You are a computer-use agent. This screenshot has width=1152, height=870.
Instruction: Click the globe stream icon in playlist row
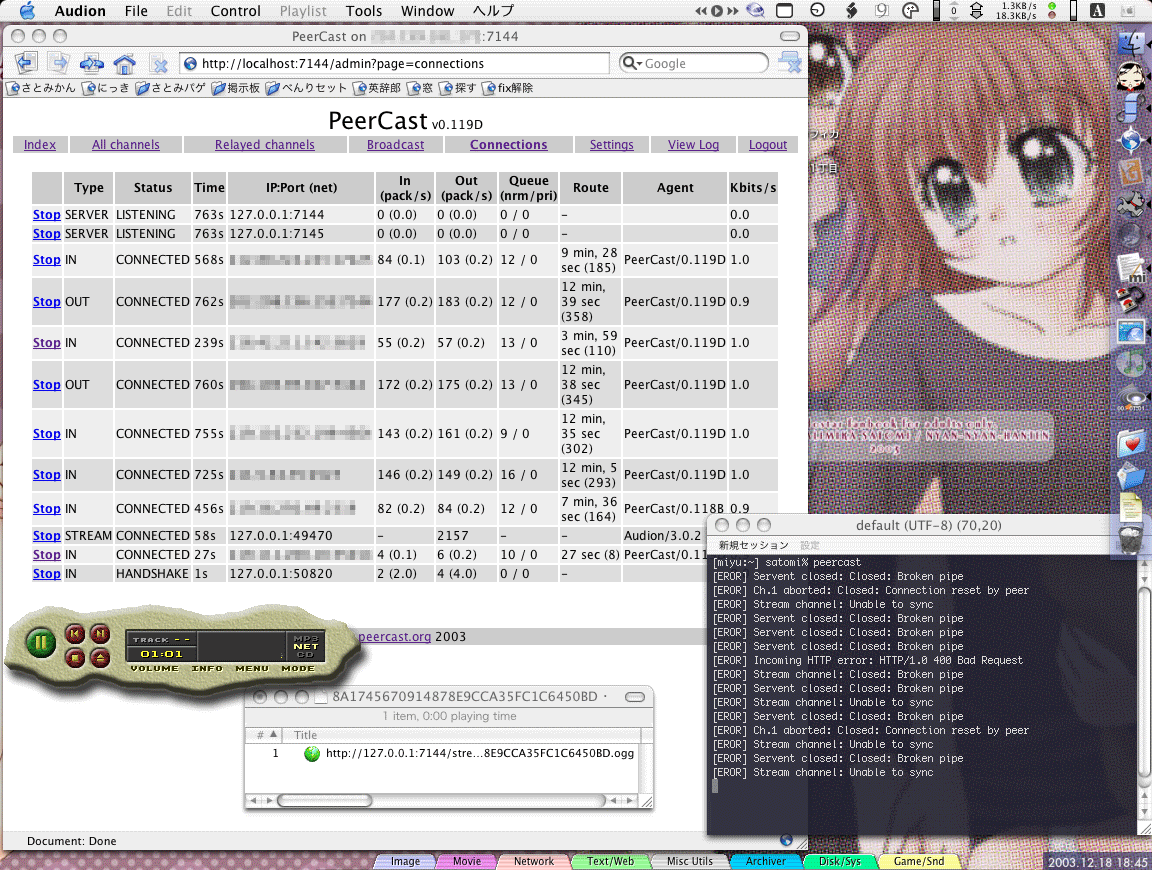[x=312, y=753]
